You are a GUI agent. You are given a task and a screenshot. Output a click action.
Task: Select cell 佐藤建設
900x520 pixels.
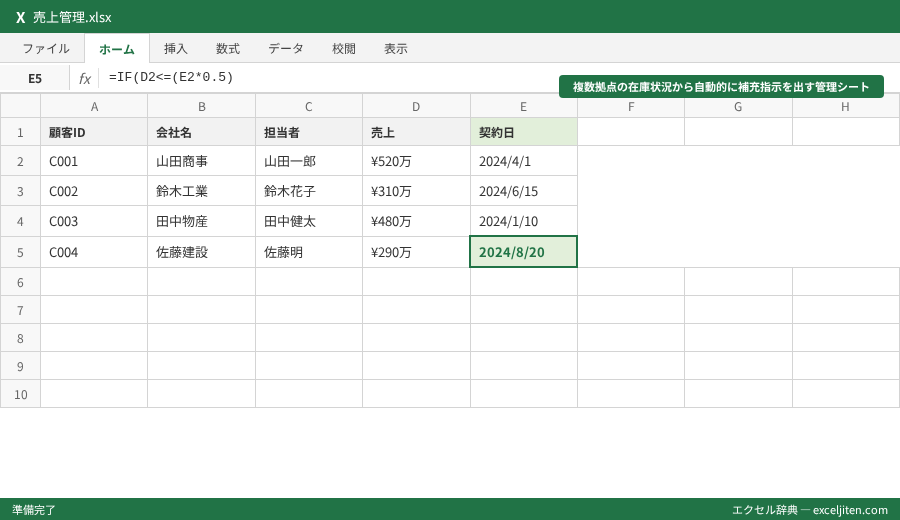201,252
